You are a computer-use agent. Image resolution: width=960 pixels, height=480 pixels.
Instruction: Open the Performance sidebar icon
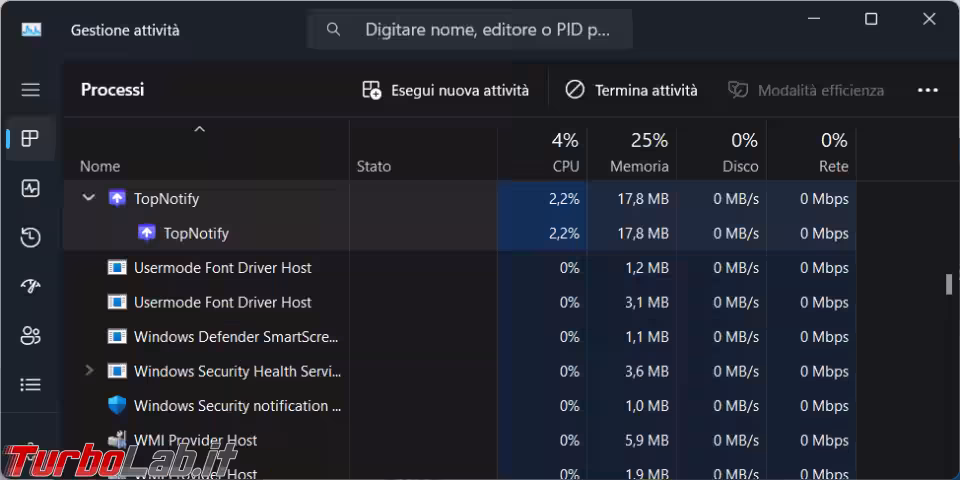coord(30,188)
